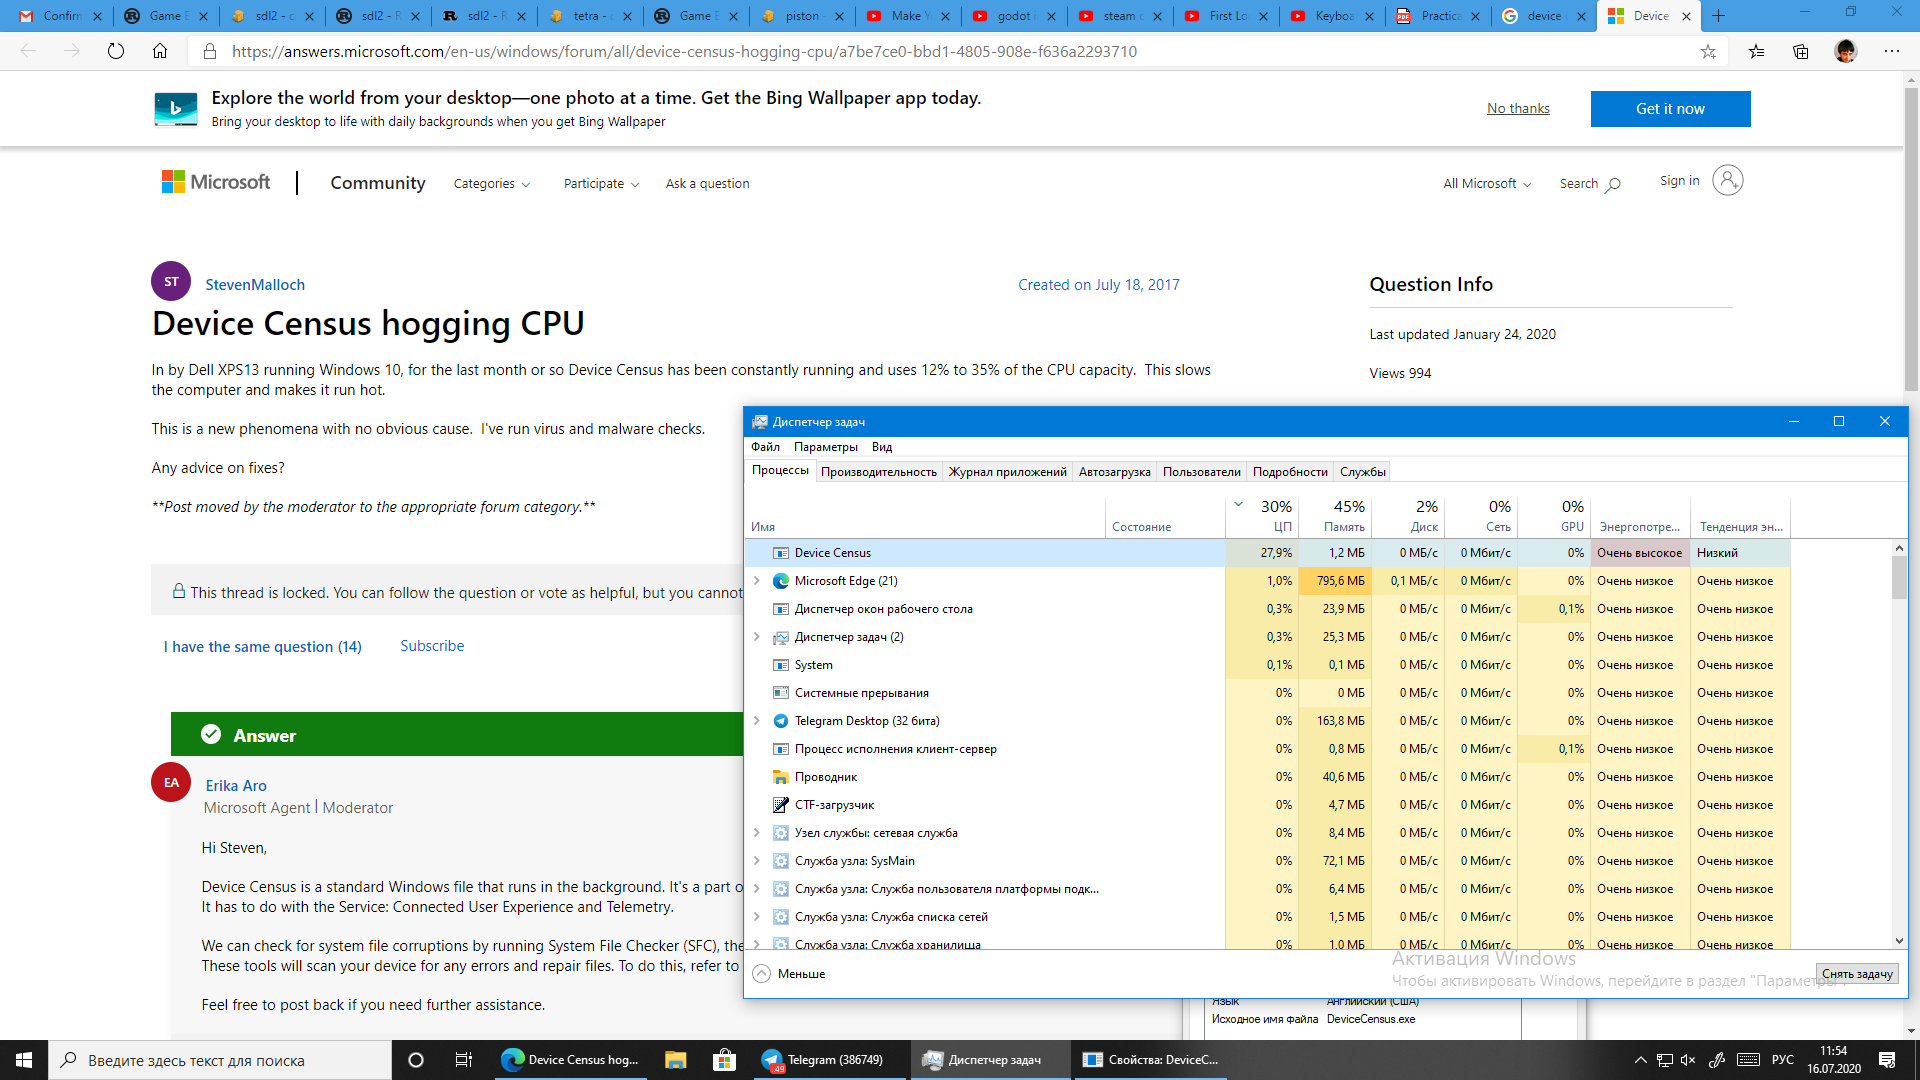
Task: Switch to the Производительность tab
Action: pyautogui.click(x=879, y=472)
